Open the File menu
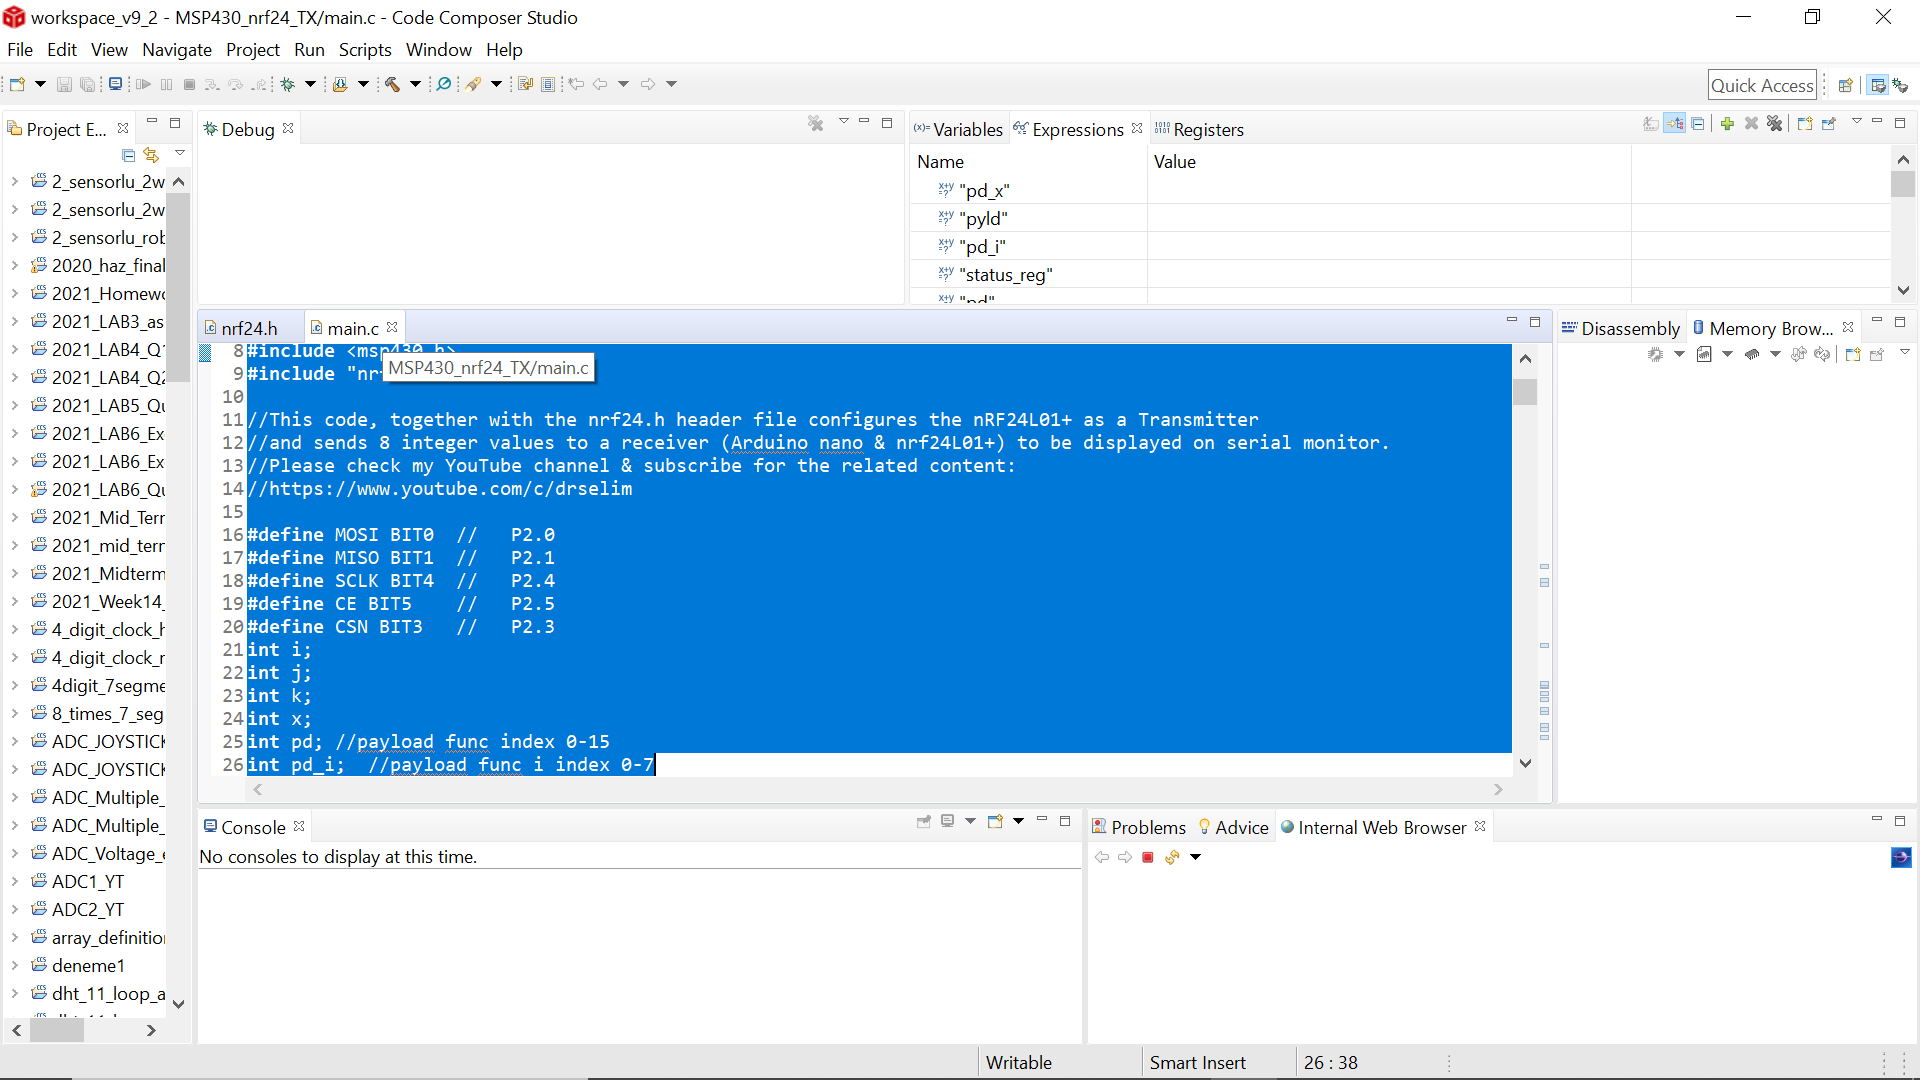Image resolution: width=1920 pixels, height=1080 pixels. pyautogui.click(x=20, y=49)
